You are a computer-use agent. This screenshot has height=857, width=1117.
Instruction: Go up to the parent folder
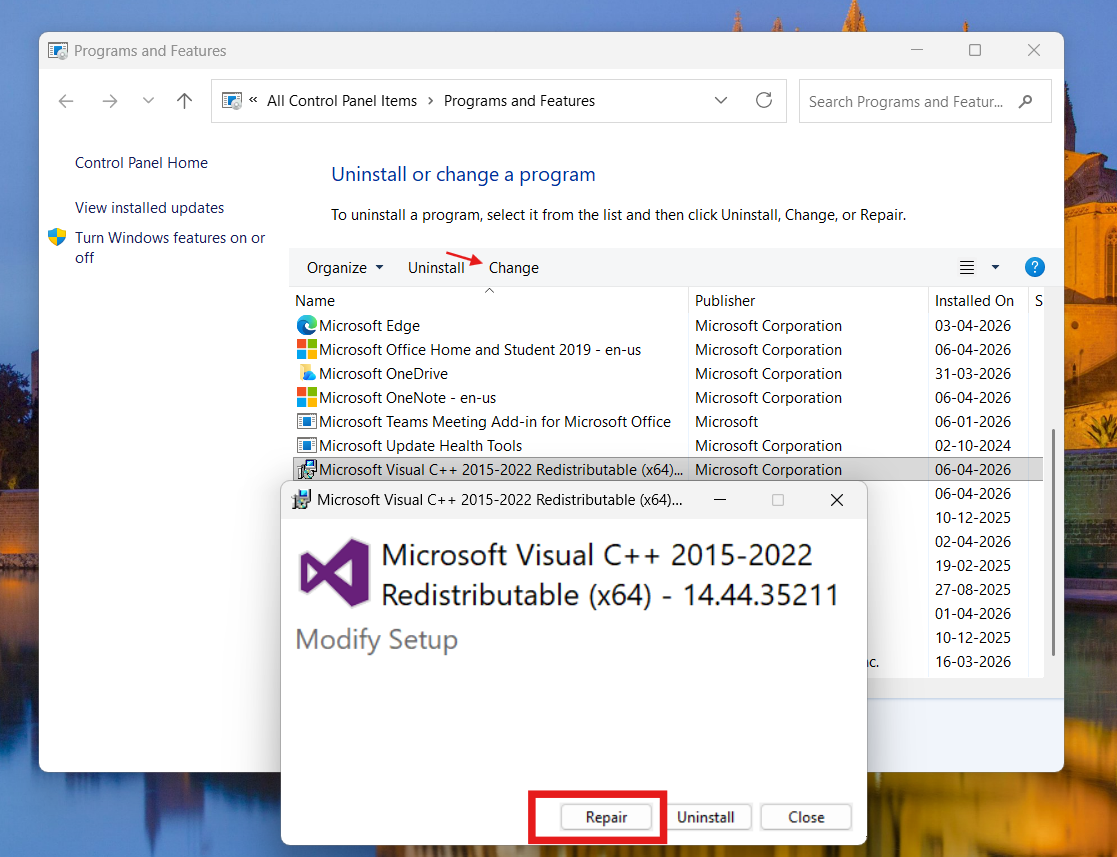(183, 100)
